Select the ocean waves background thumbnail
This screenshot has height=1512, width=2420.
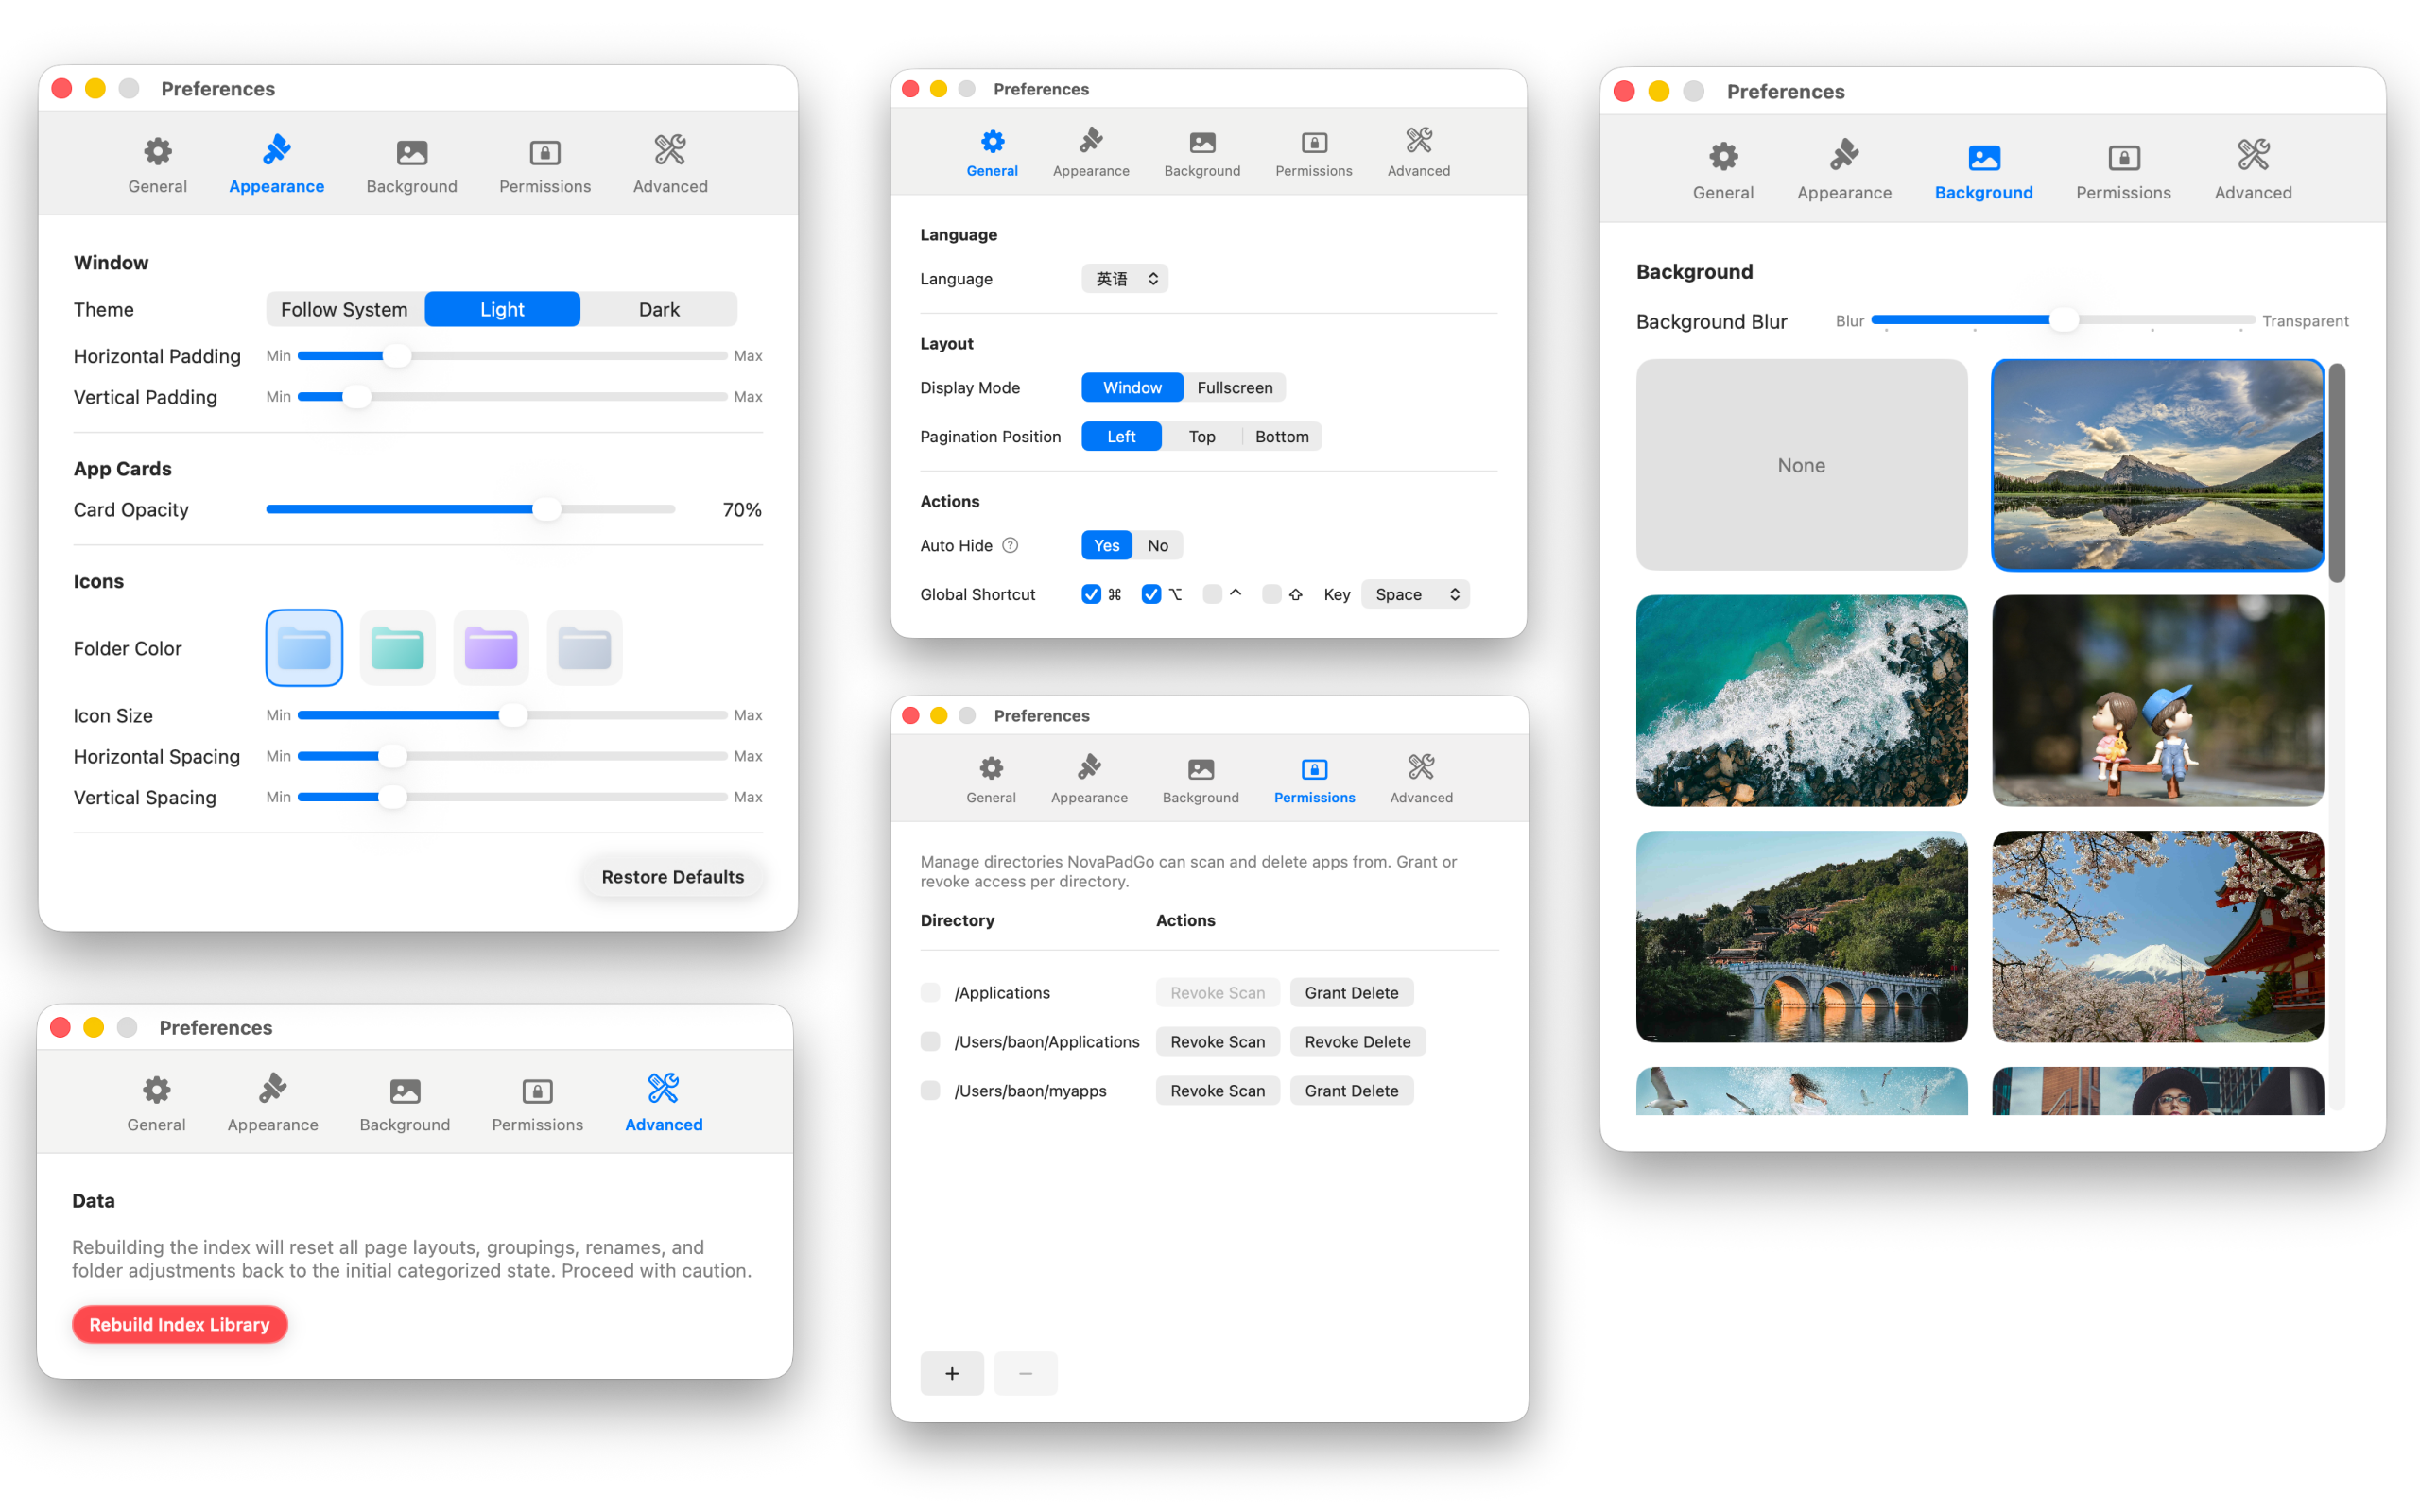tap(1801, 700)
